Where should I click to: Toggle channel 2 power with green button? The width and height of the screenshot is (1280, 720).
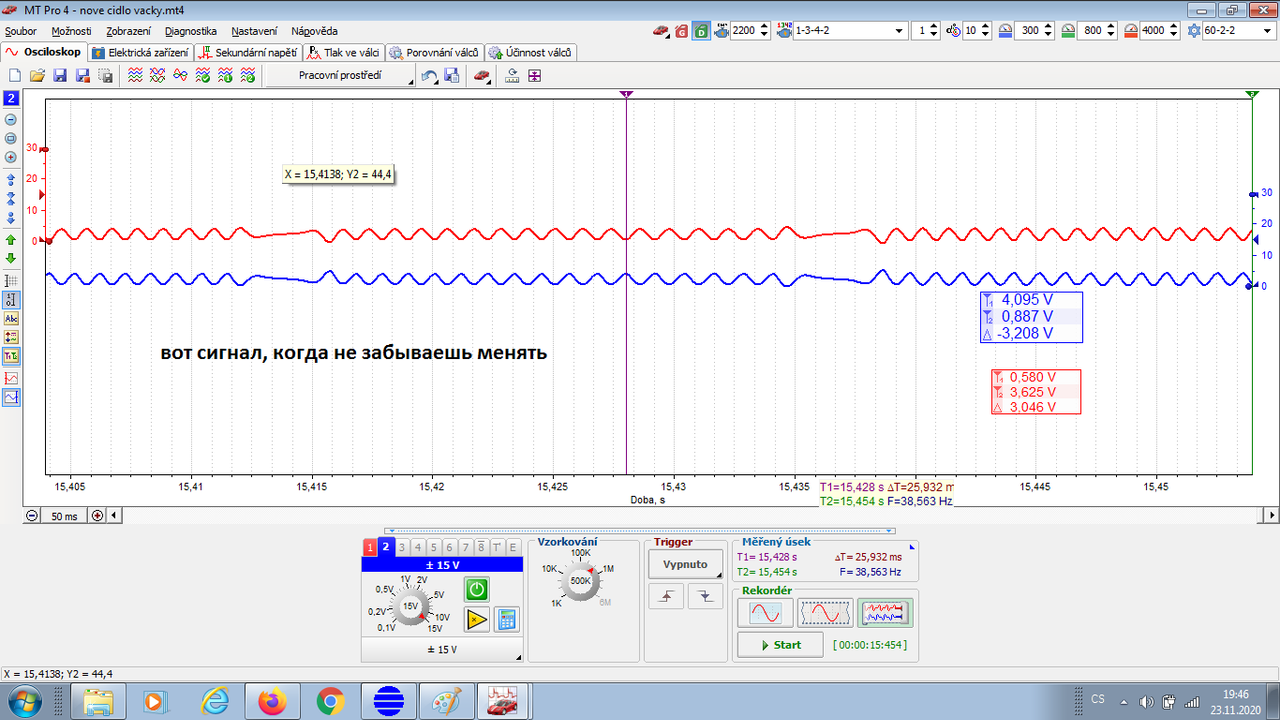tap(476, 589)
